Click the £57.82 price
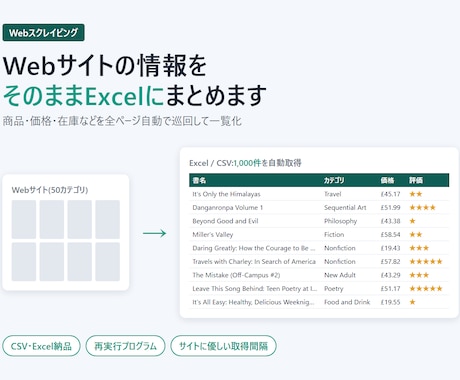460x380 pixels. 390,262
